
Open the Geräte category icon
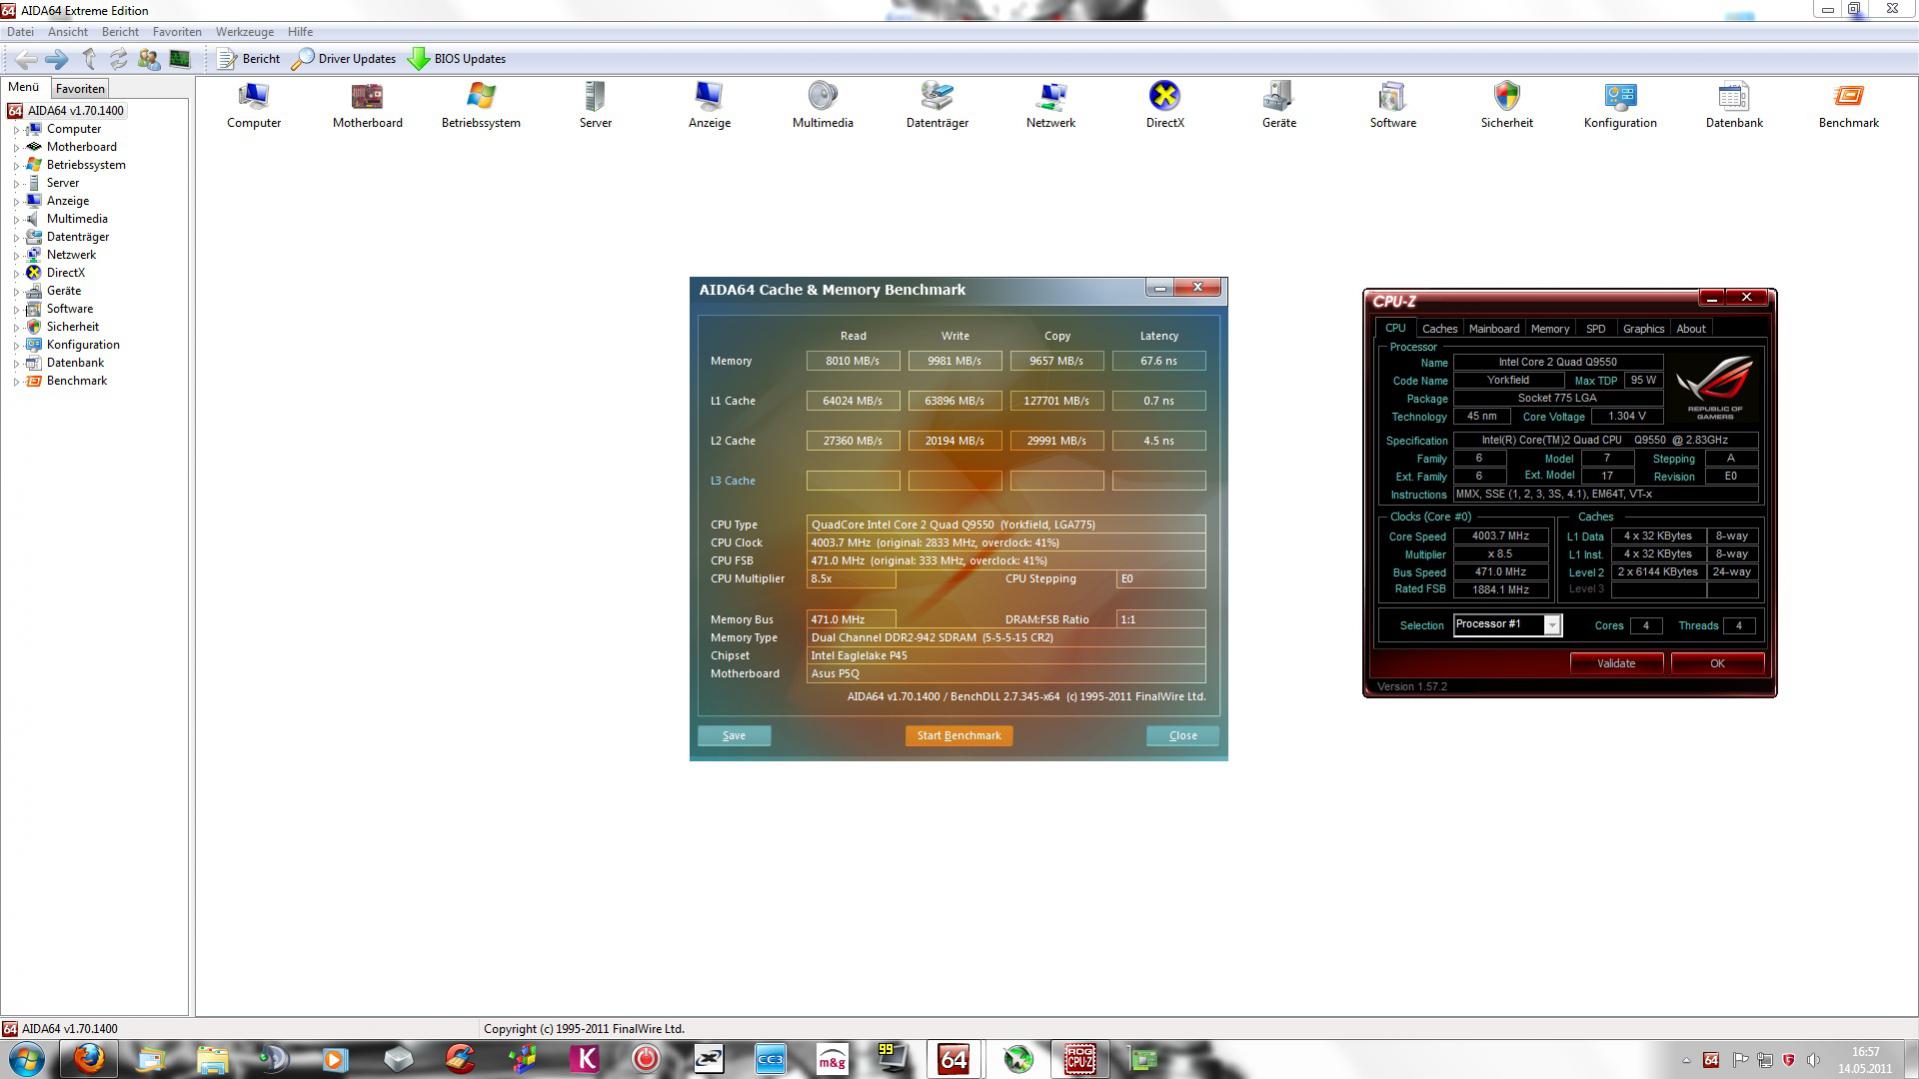coord(1278,105)
